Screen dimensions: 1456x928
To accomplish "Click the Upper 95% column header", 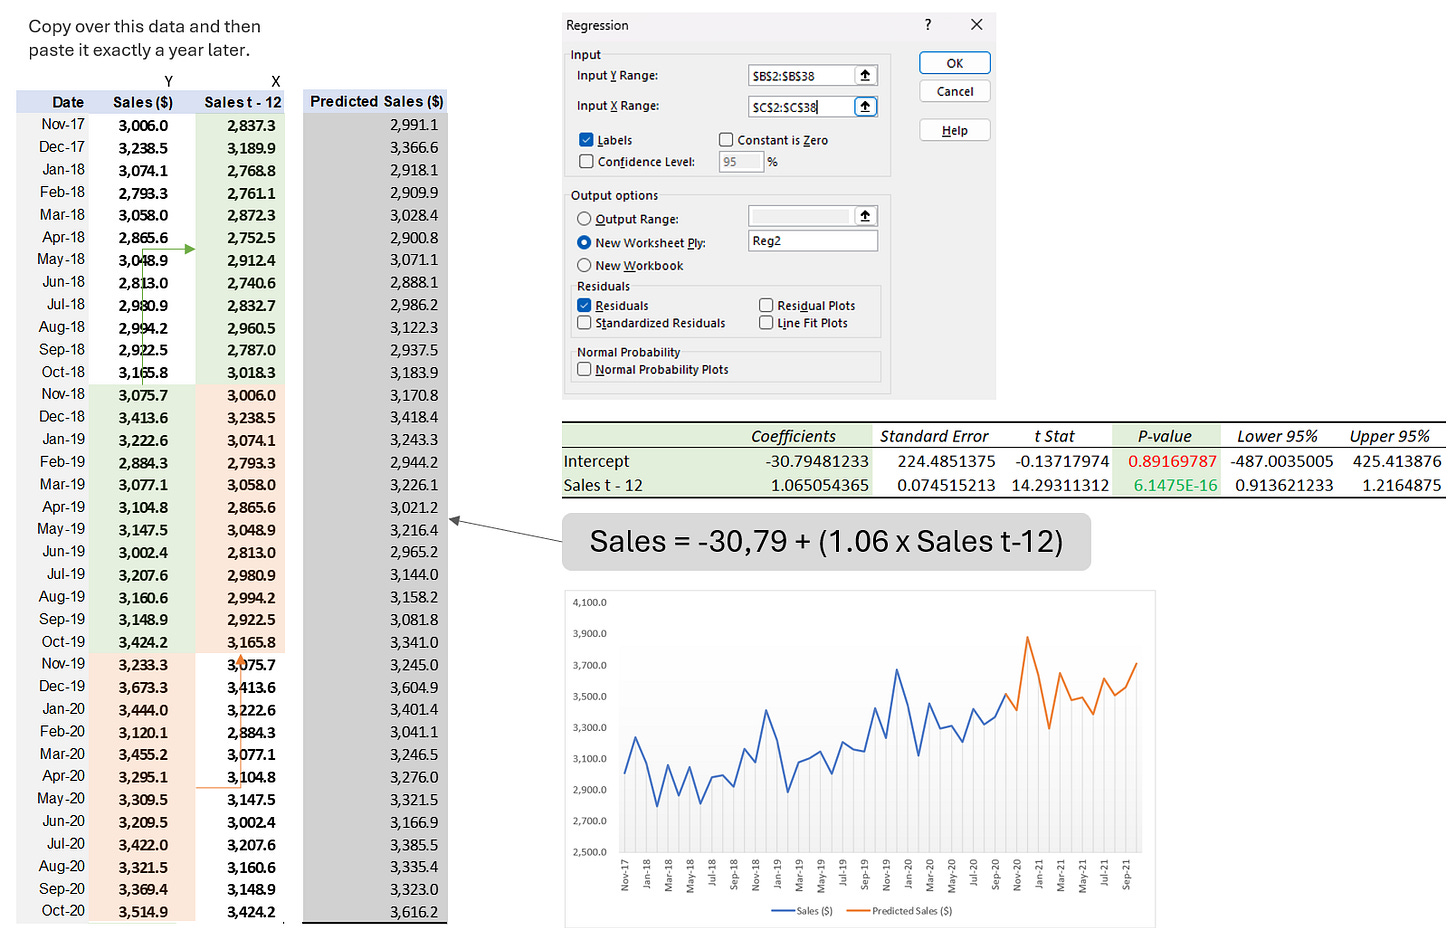I will [x=1389, y=436].
